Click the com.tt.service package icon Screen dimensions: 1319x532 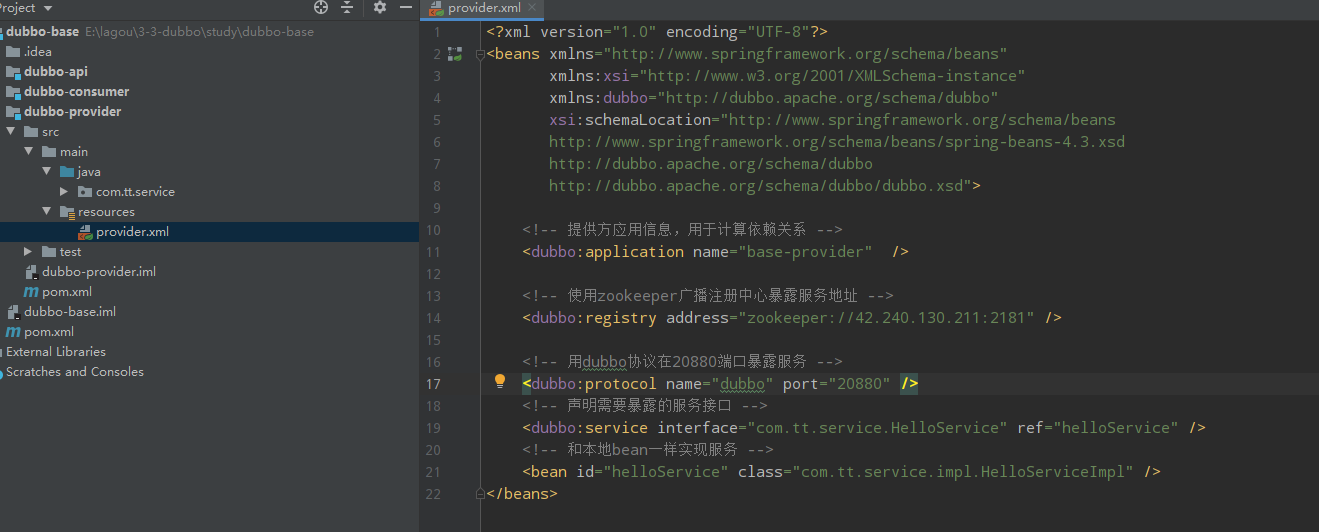[x=85, y=192]
